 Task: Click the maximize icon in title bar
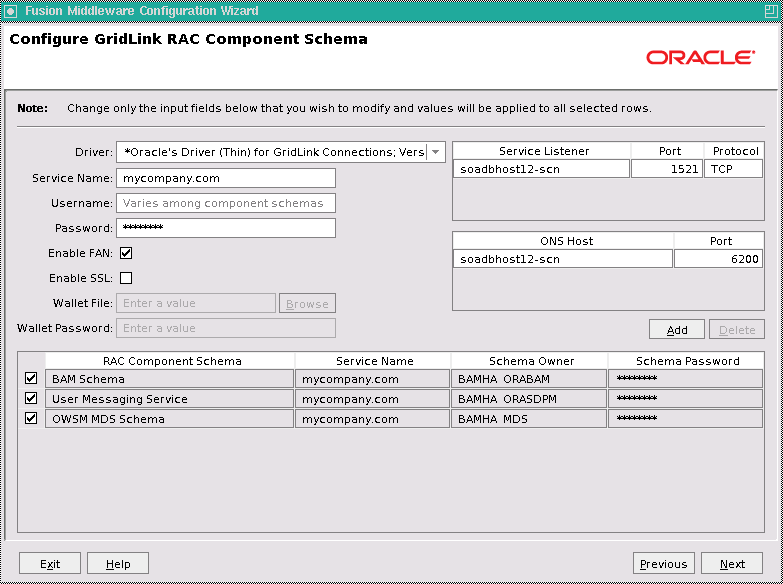[771, 10]
